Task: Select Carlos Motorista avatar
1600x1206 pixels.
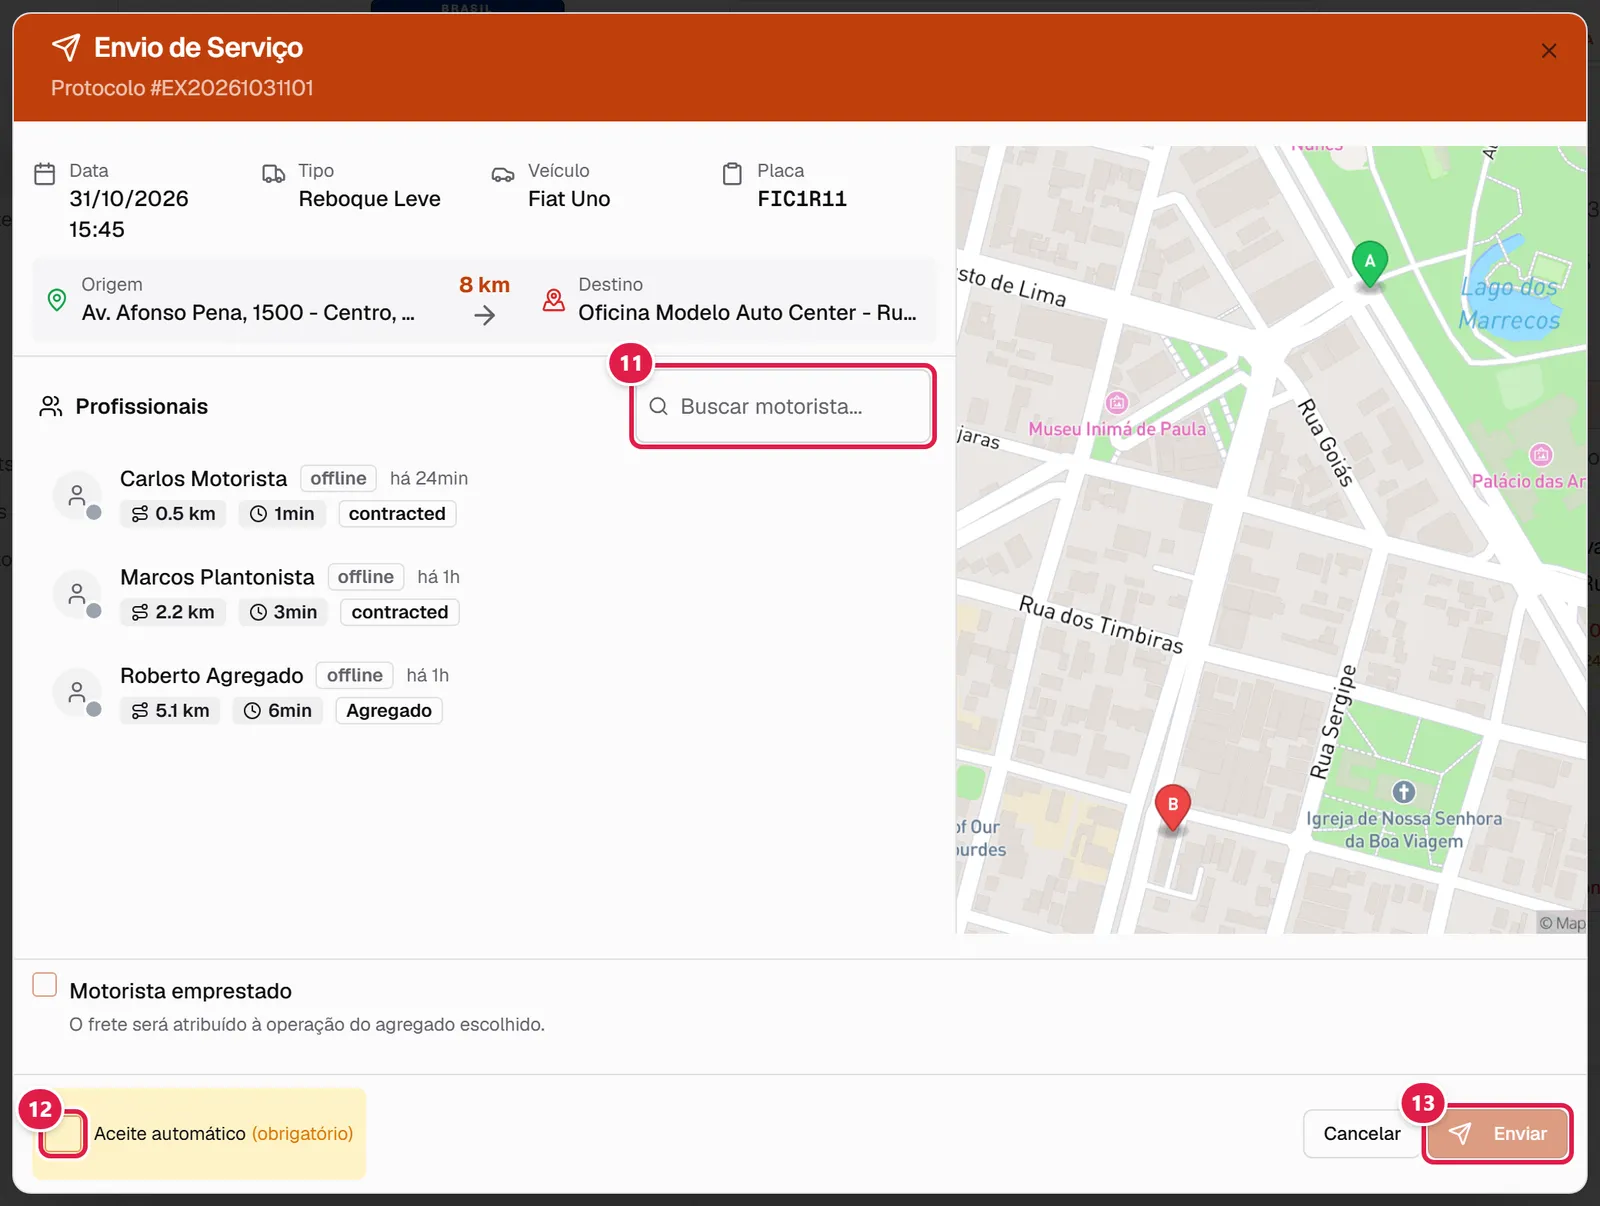Action: pos(77,496)
